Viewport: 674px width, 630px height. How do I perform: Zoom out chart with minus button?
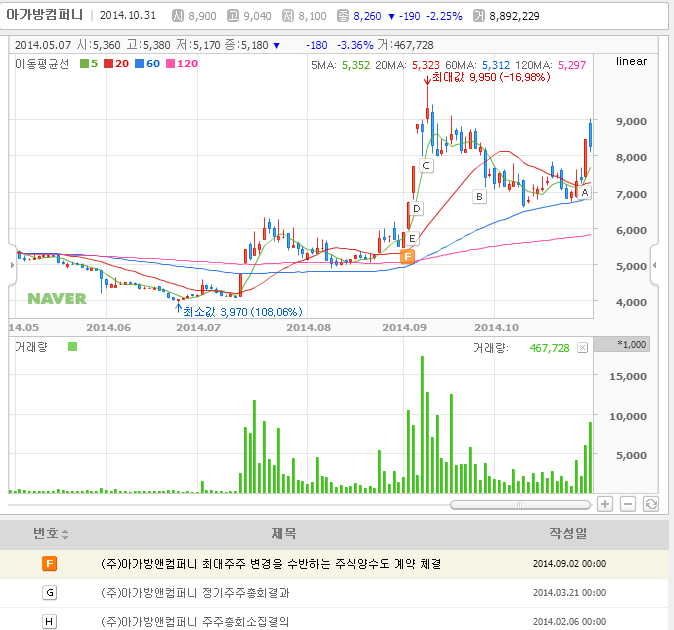click(628, 504)
